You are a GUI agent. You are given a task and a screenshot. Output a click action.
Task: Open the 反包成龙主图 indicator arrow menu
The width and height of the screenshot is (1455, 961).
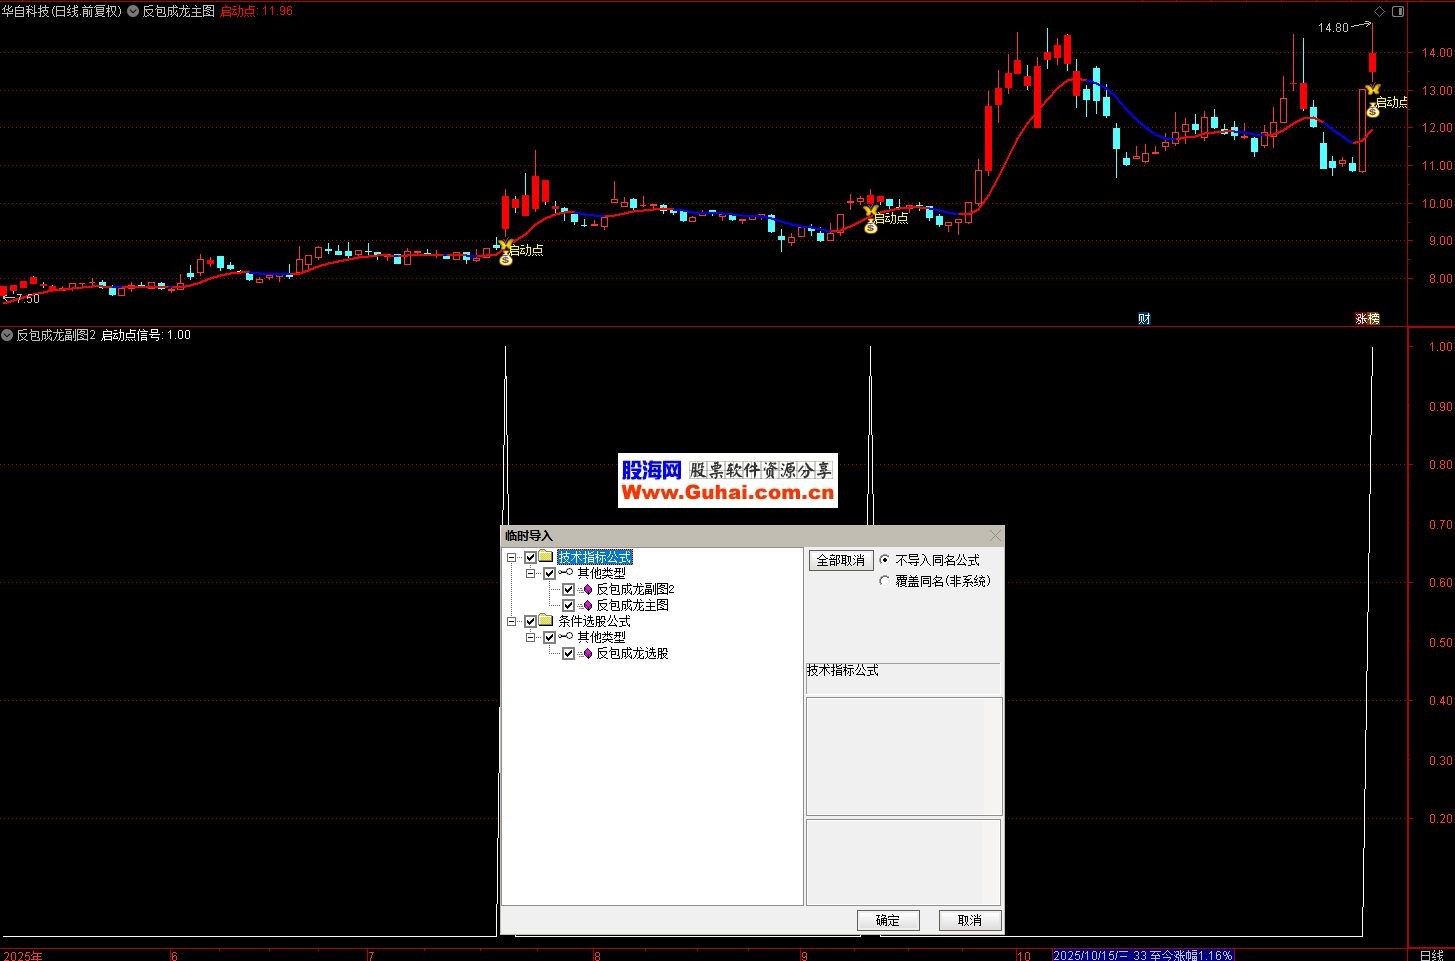[x=133, y=11]
